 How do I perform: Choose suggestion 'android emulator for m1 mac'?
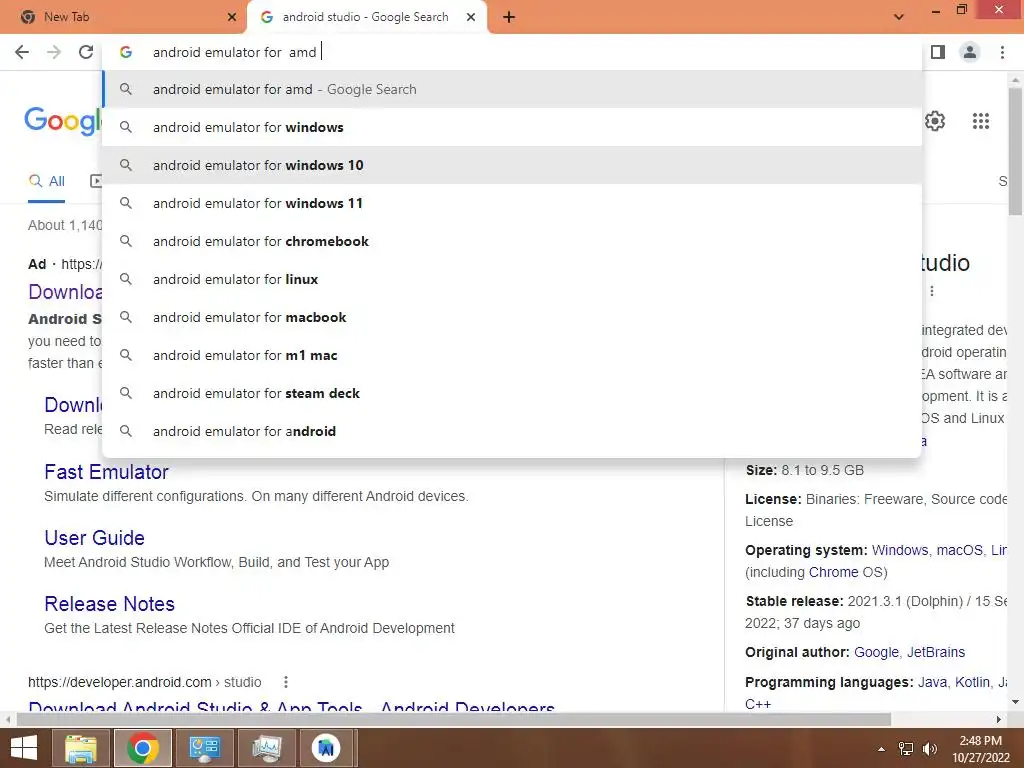click(x=513, y=355)
